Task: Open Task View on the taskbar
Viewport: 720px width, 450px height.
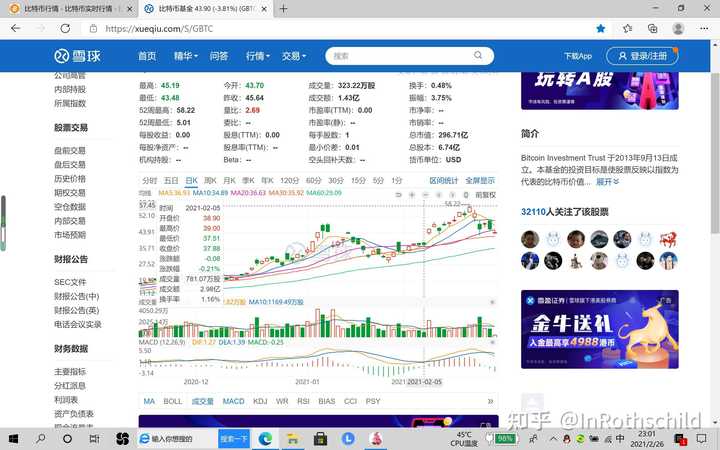Action: pos(94,439)
